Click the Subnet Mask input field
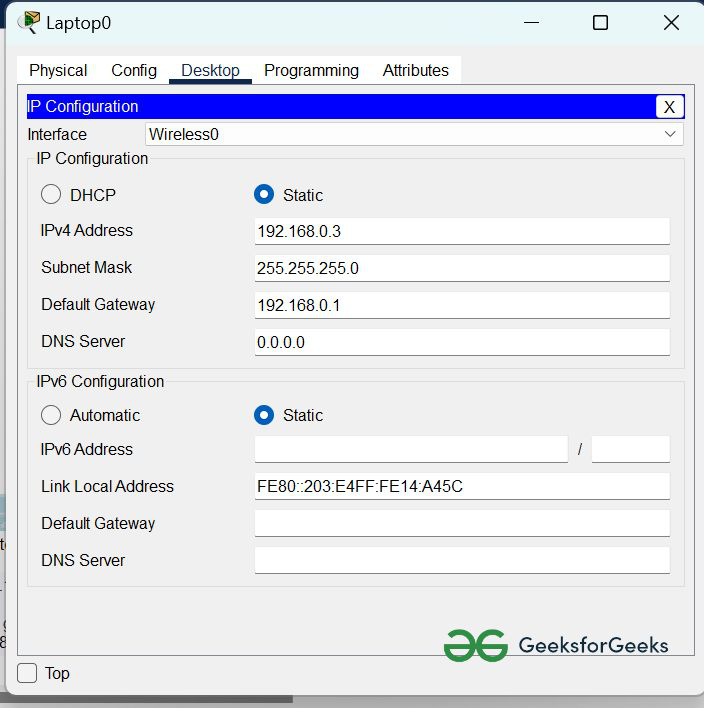Viewport: 704px width, 708px height. point(461,268)
